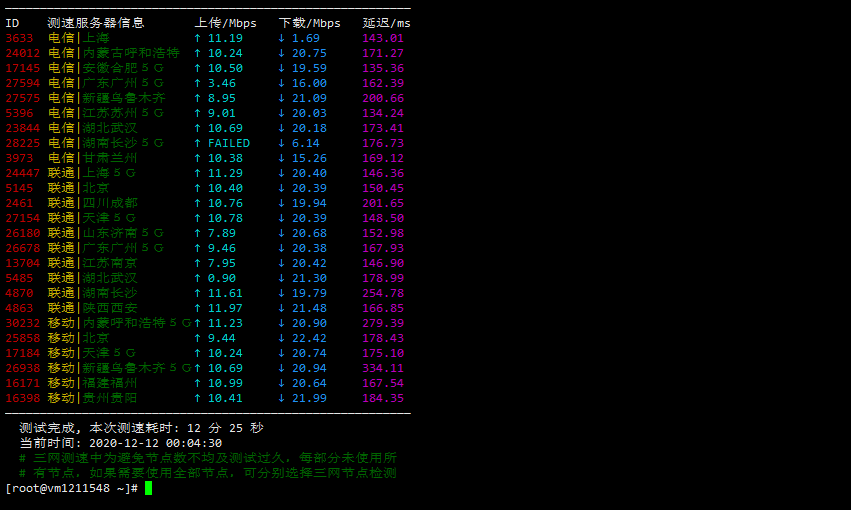Click the 上传/Mbps column header
851x510 pixels.
pos(225,23)
